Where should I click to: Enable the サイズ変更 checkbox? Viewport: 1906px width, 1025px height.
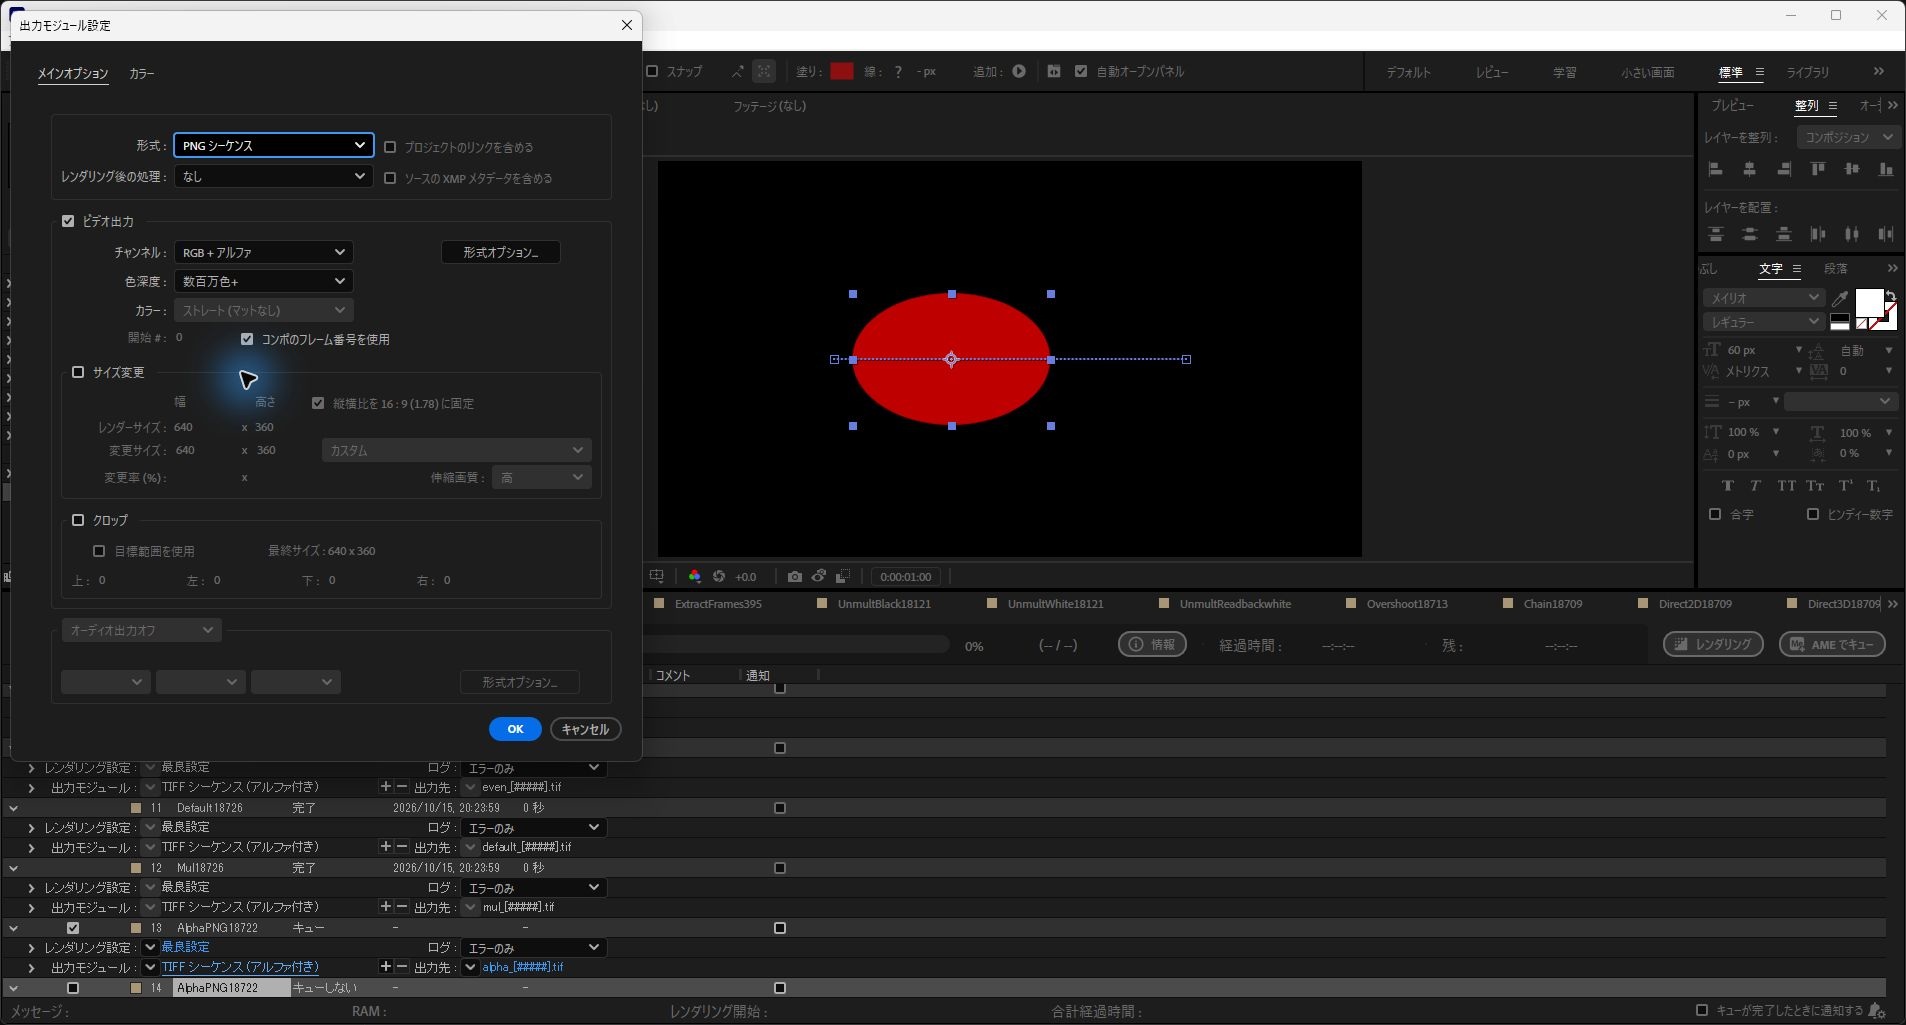pos(78,372)
